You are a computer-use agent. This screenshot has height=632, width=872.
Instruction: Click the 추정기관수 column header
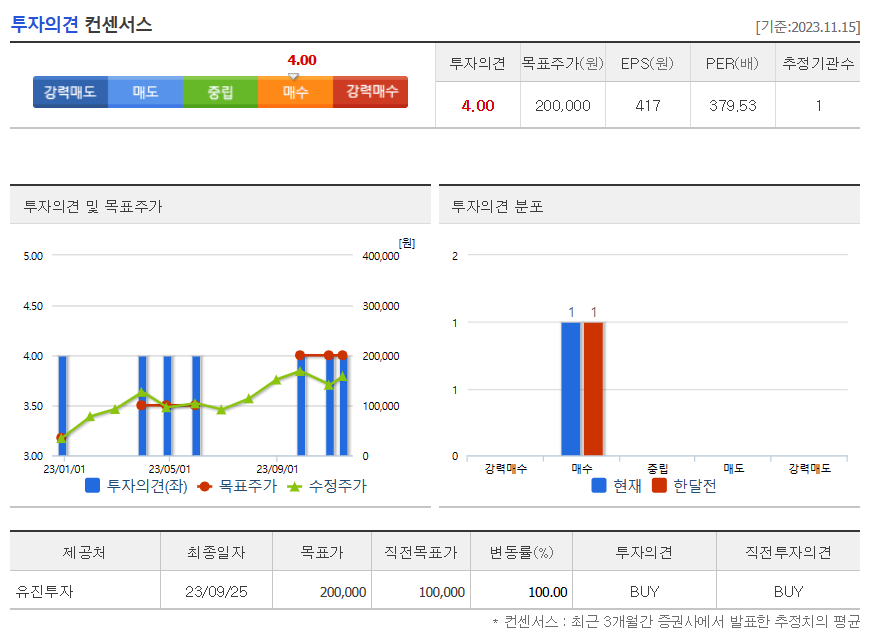tap(817, 62)
